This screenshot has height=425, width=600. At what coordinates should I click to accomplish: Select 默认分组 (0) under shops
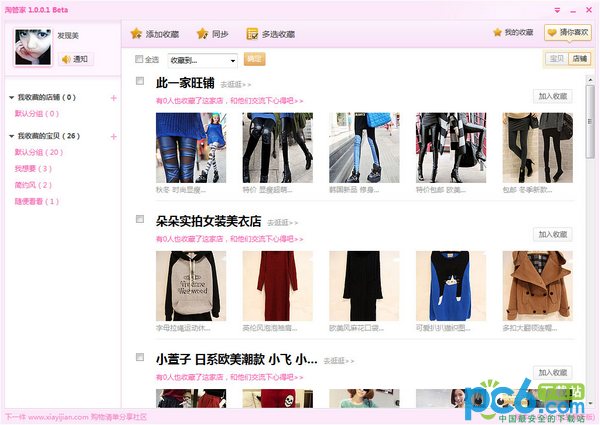tap(37, 114)
